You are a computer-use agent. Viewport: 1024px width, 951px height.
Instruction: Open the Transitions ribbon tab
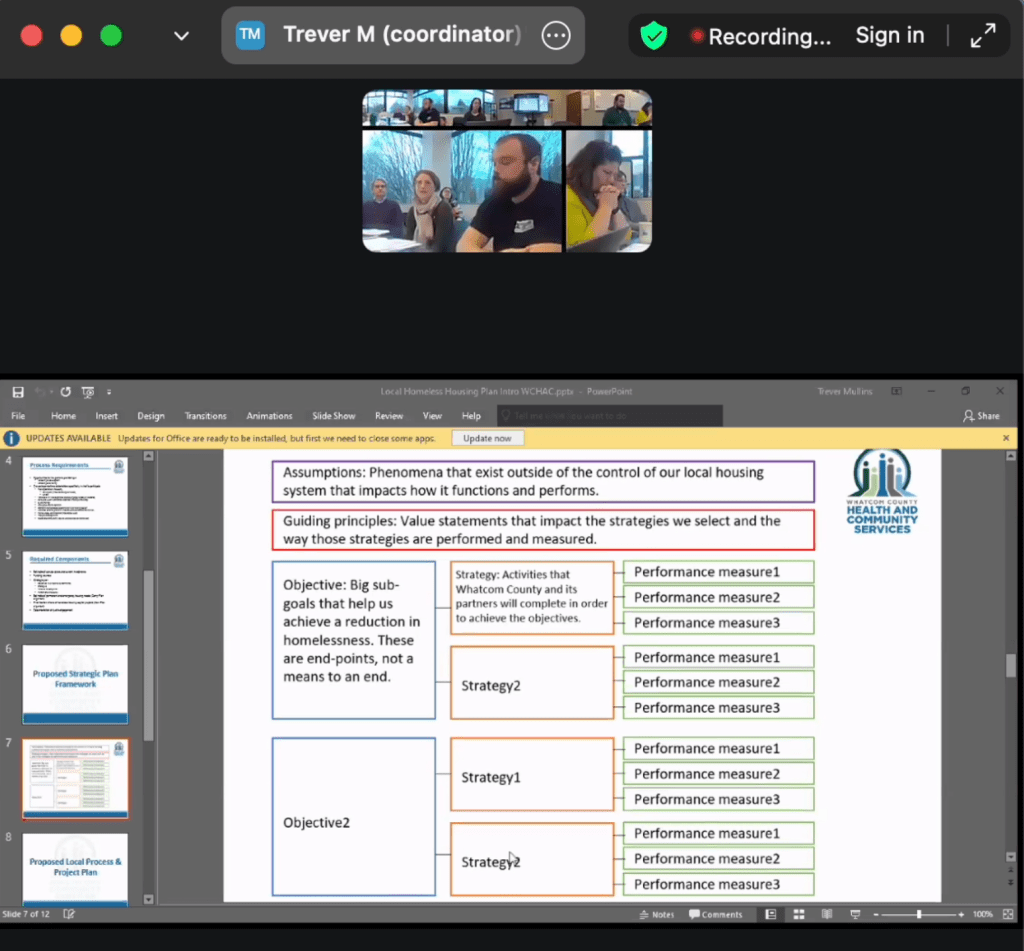click(205, 416)
